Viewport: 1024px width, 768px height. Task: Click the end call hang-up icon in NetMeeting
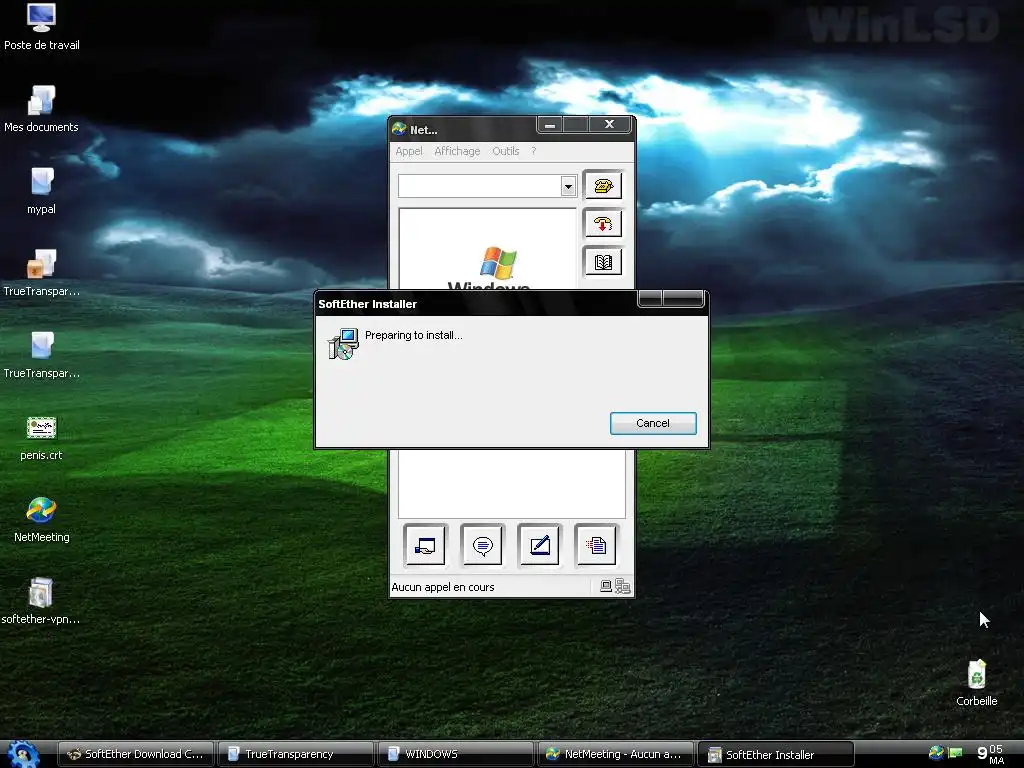(x=603, y=224)
